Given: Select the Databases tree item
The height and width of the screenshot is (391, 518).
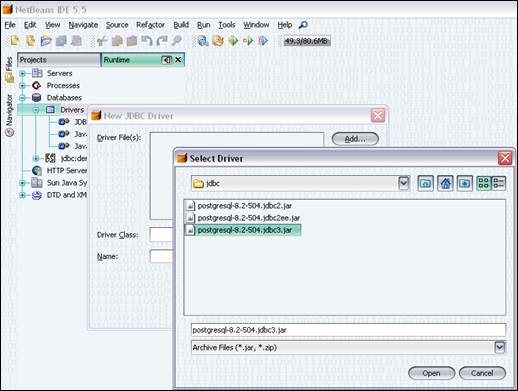Looking at the screenshot, I should coord(64,98).
